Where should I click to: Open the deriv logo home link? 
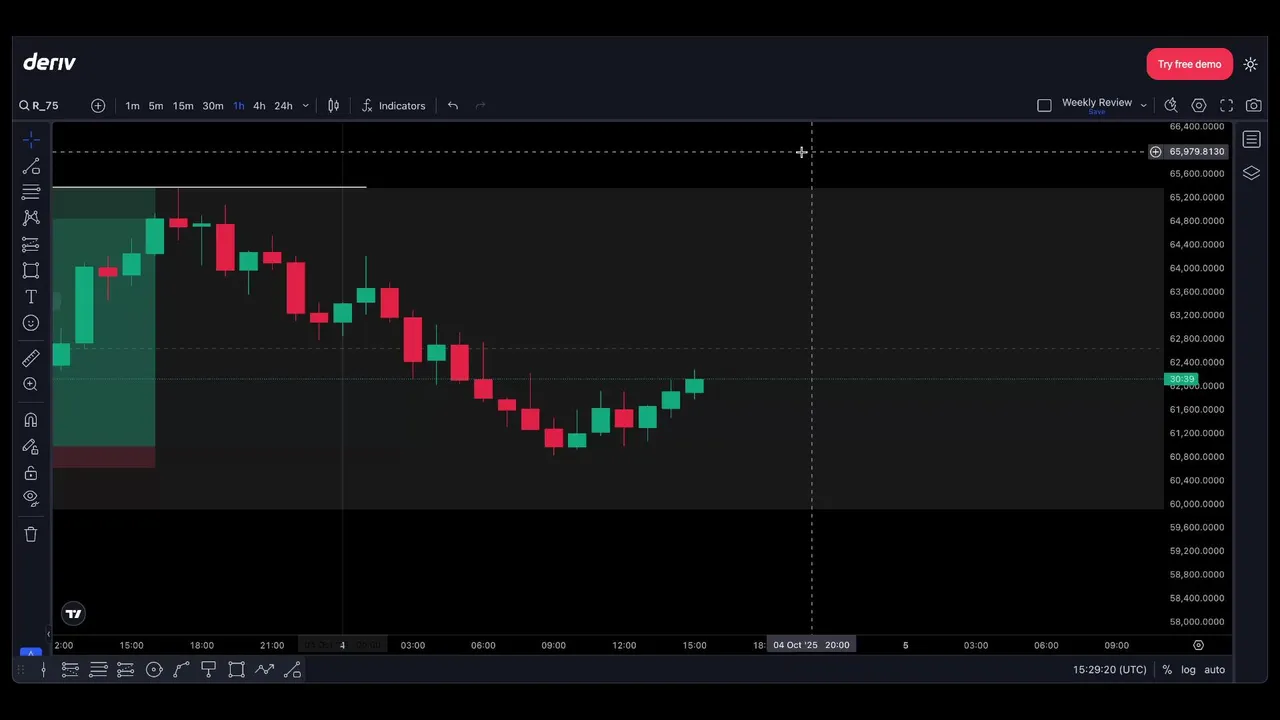pyautogui.click(x=49, y=62)
